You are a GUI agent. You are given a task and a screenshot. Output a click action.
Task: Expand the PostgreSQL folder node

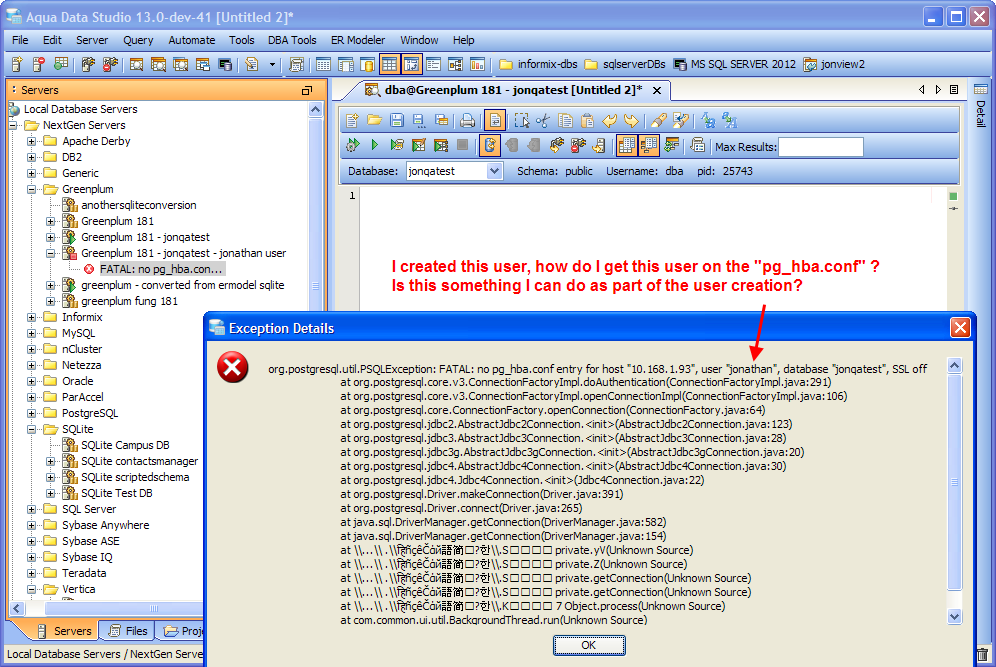pyautogui.click(x=31, y=413)
